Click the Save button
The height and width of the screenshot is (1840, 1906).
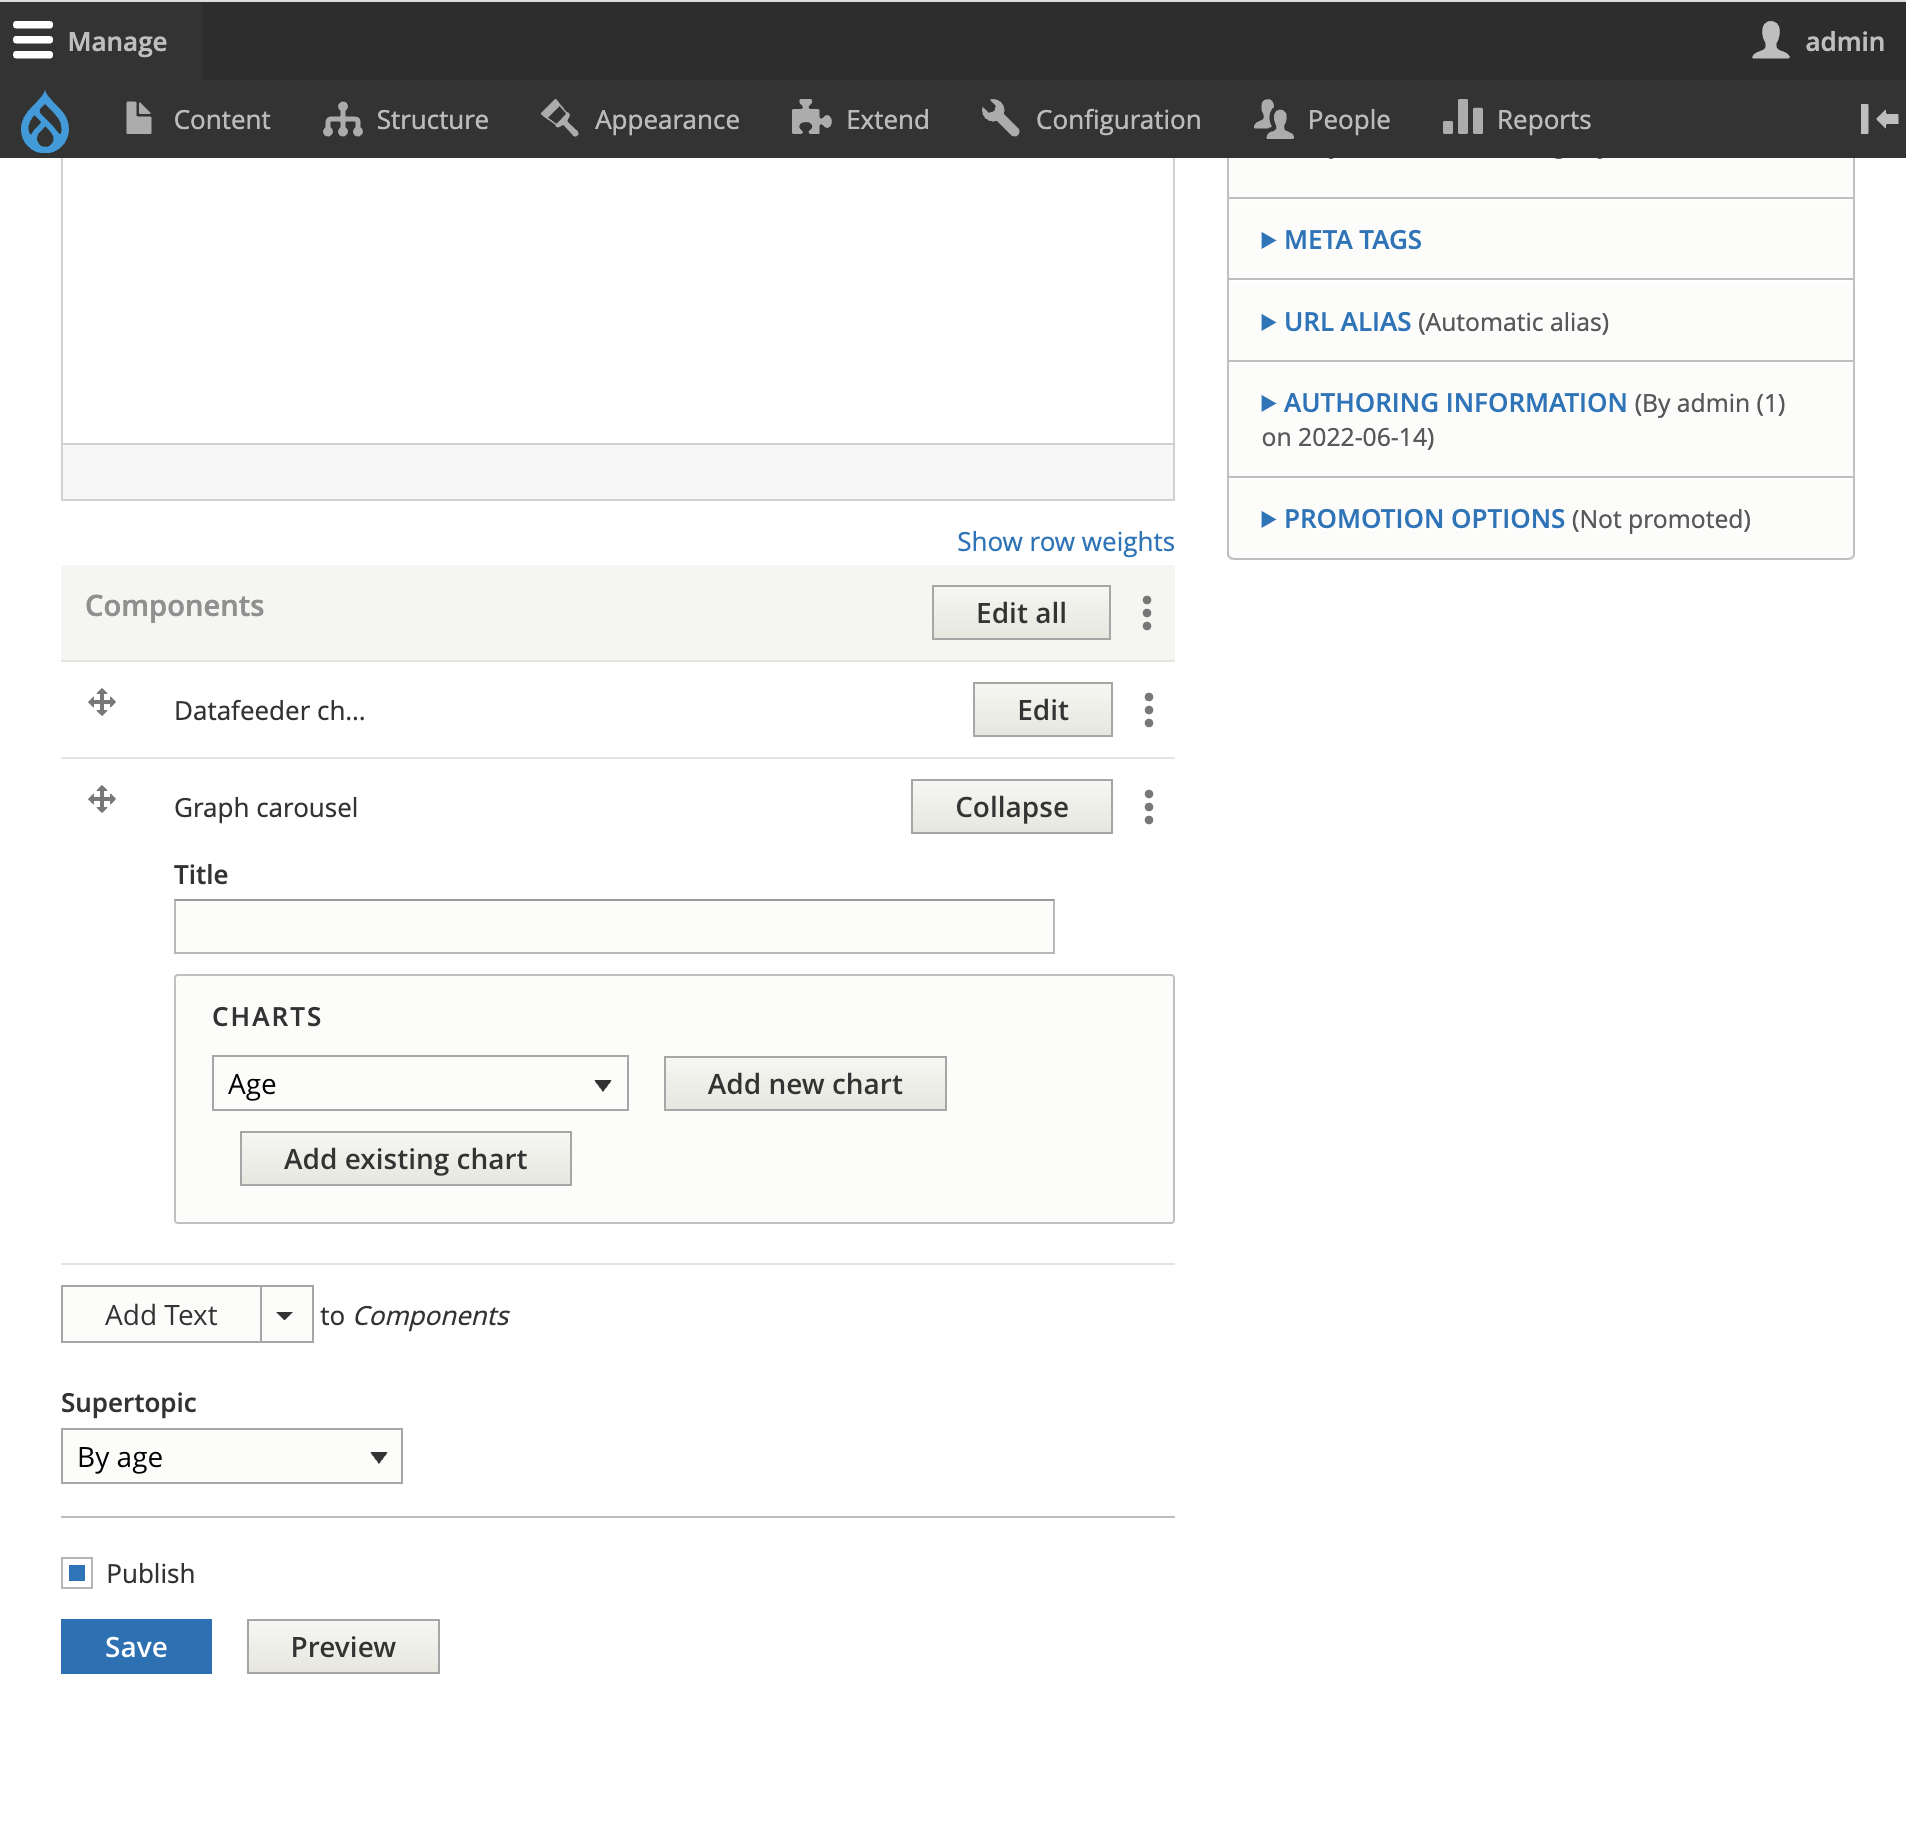pyautogui.click(x=136, y=1645)
